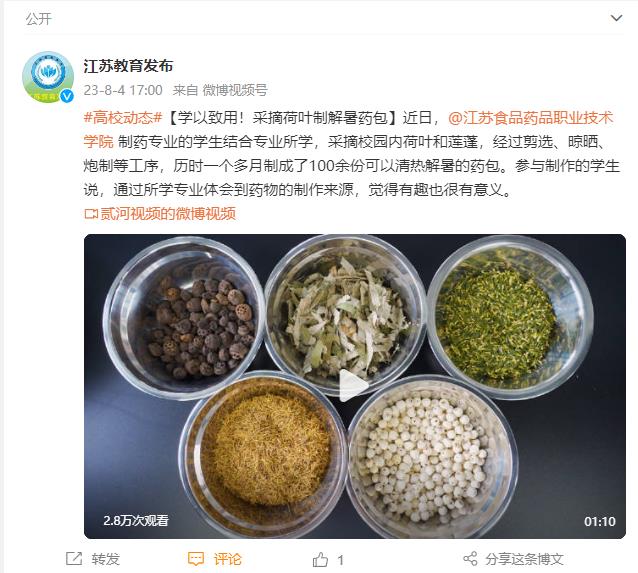Open the #高校动态# hashtag link
Image resolution: width=638 pixels, height=573 pixels.
(123, 118)
